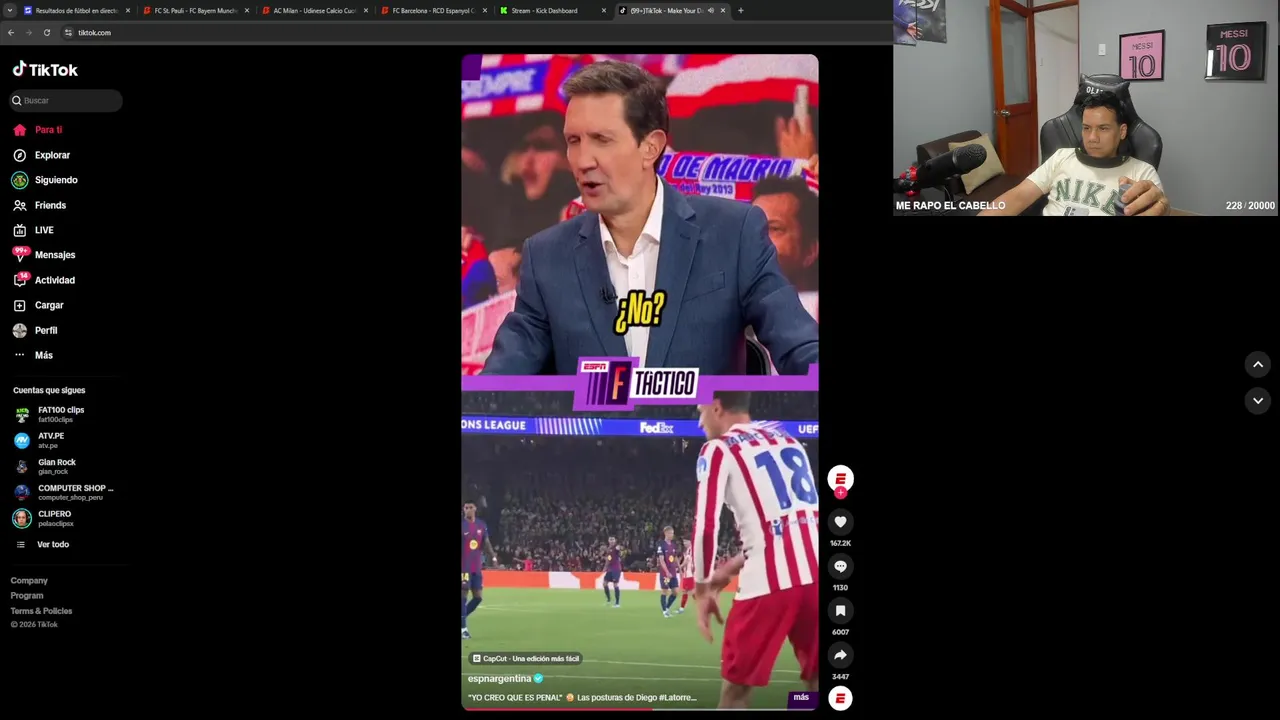Click the Company footer link

point(29,581)
